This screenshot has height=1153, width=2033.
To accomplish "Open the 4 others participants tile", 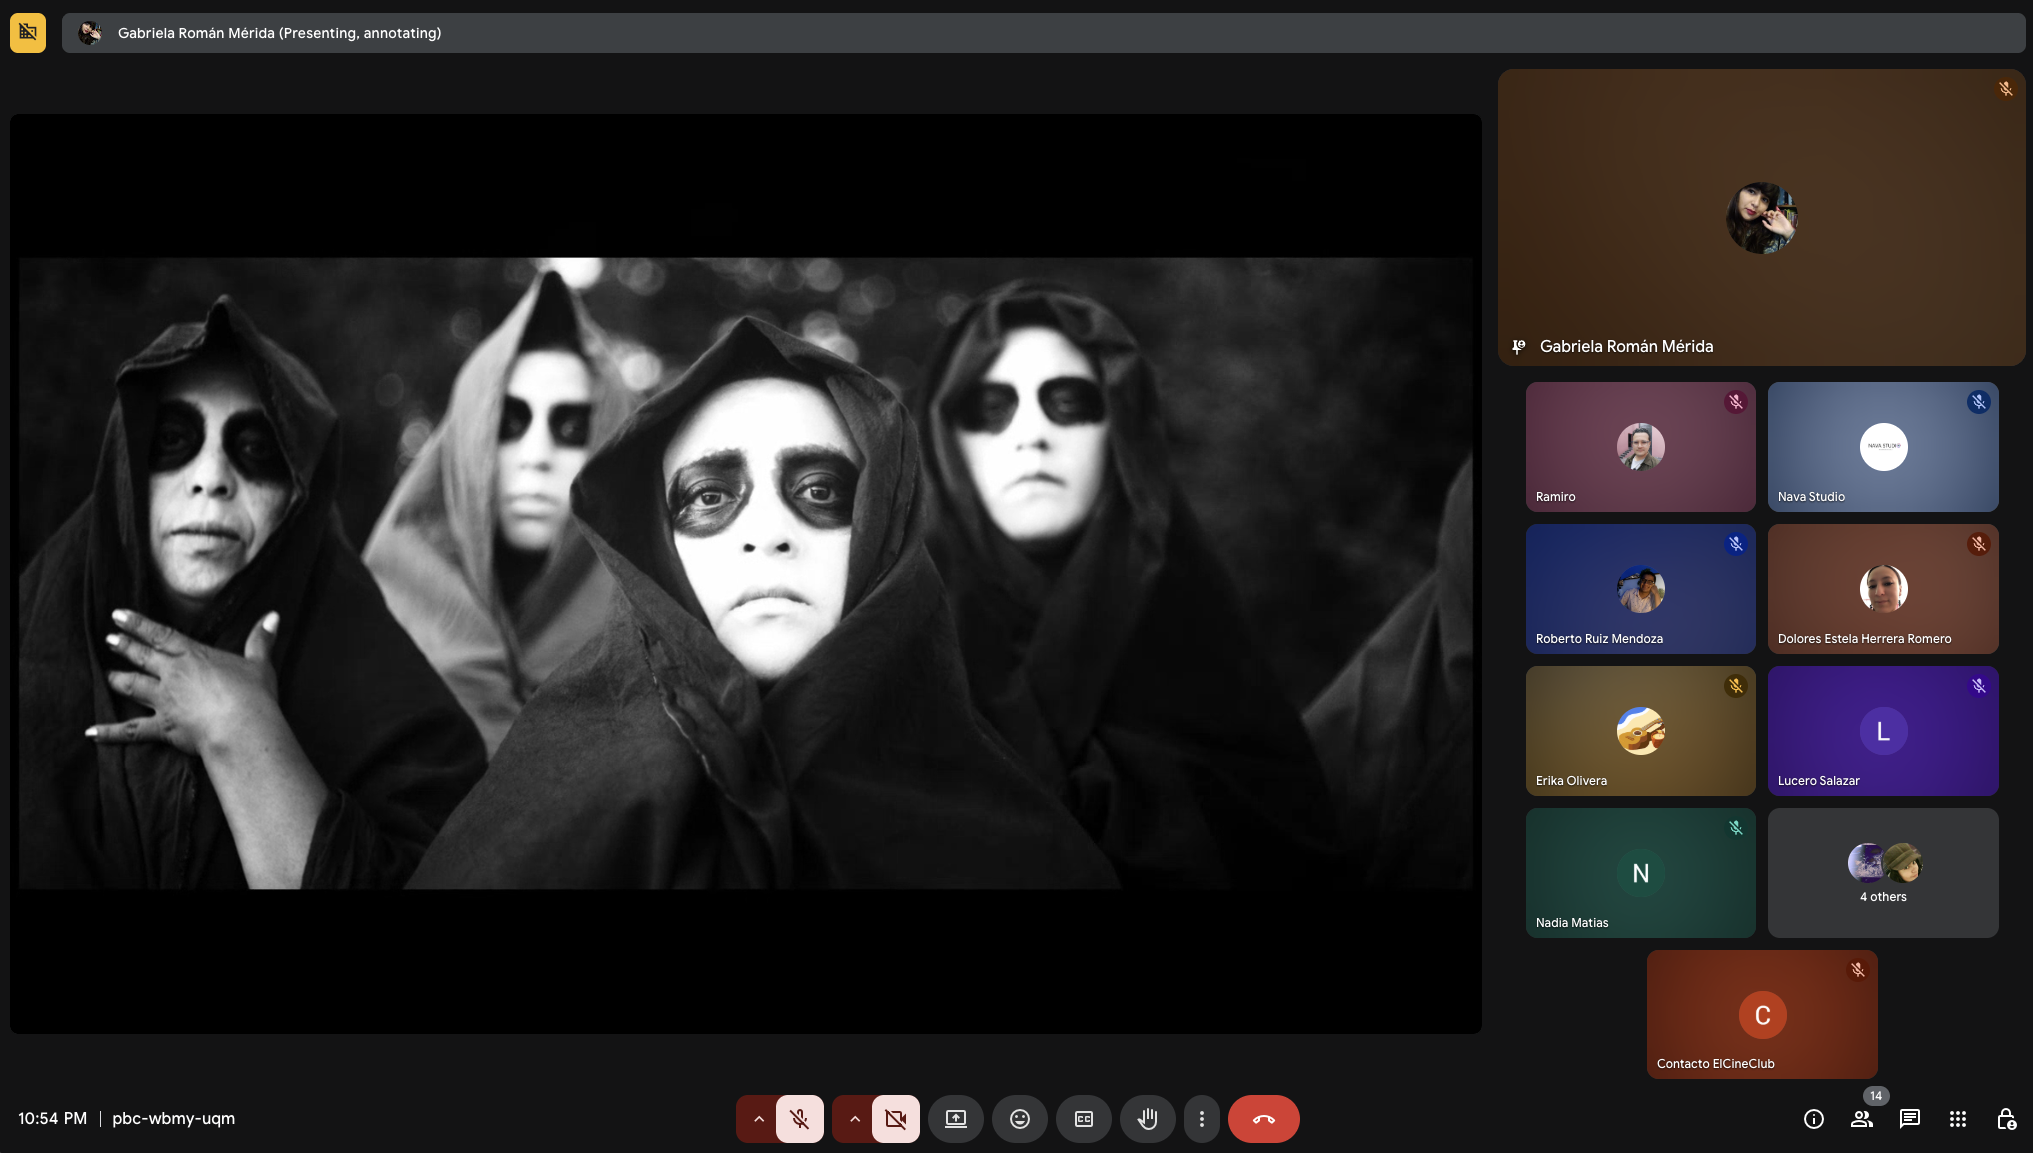I will 1882,873.
